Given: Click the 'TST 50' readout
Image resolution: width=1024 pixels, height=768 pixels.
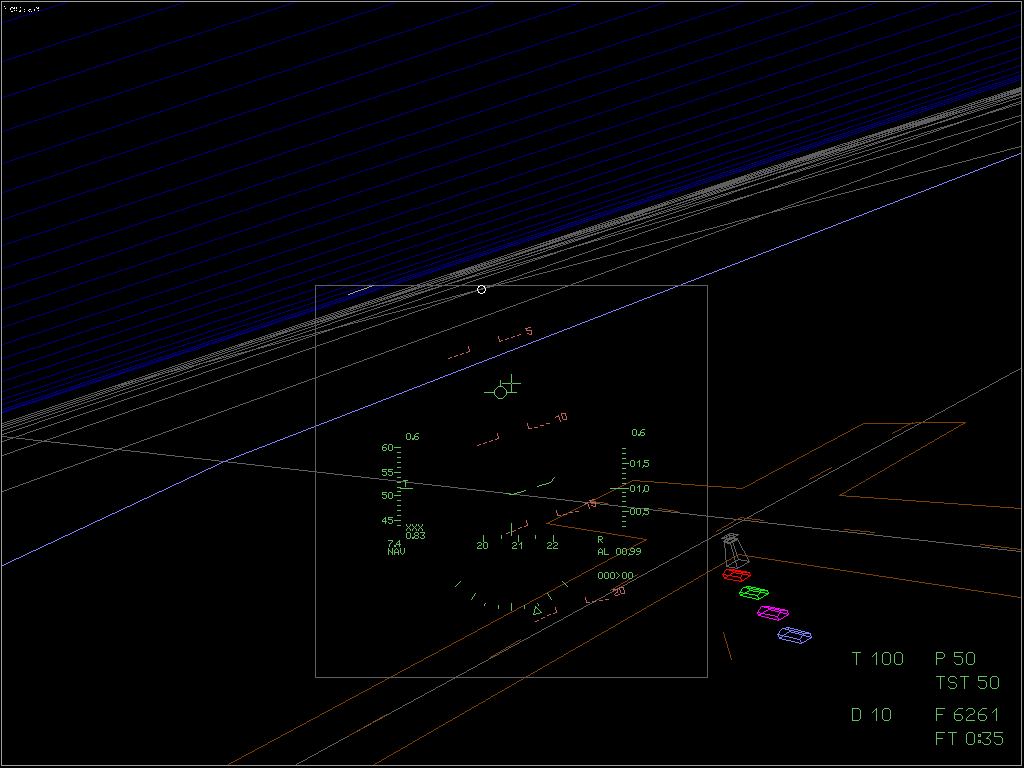Looking at the screenshot, I should [967, 682].
